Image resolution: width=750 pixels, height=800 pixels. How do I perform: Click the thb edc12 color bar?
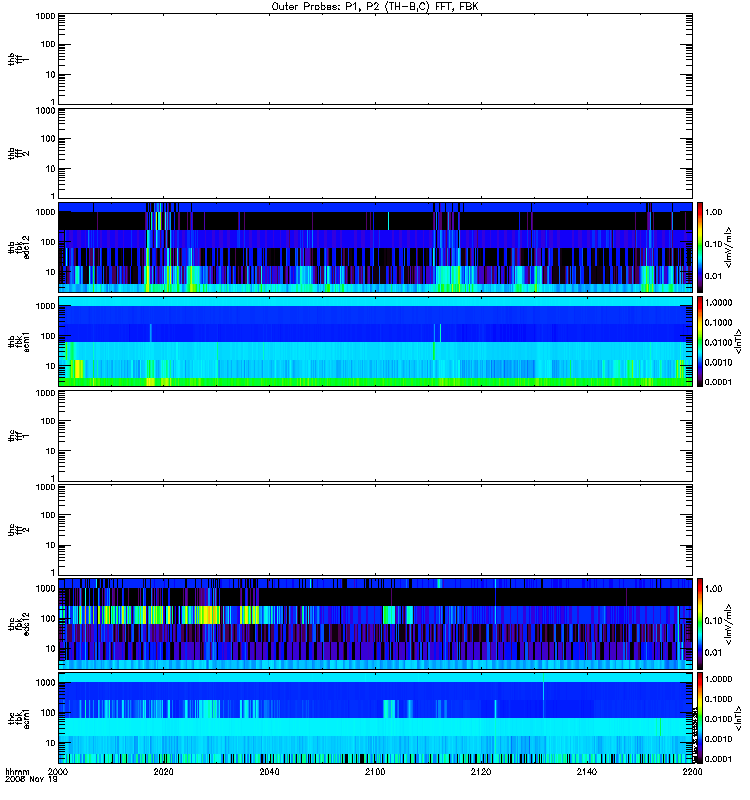click(x=700, y=247)
